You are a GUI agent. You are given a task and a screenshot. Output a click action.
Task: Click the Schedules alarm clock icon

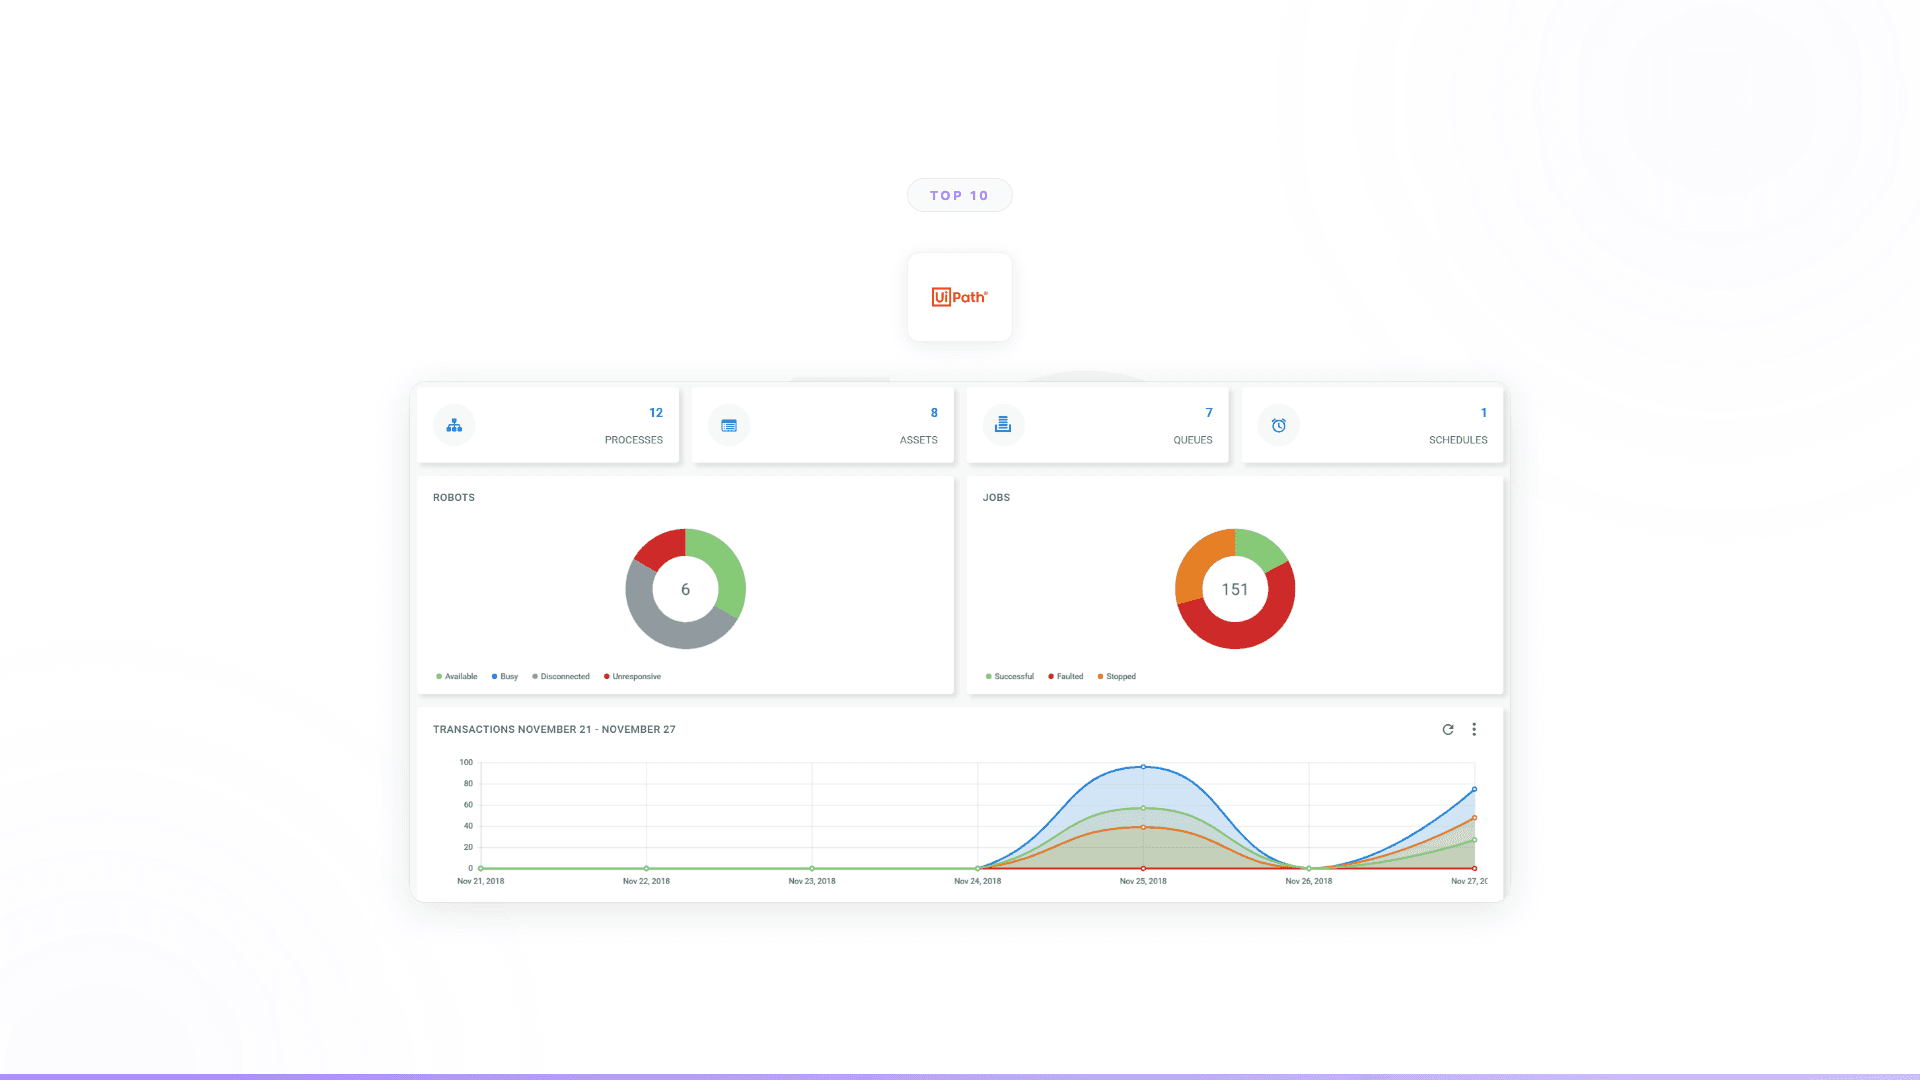pos(1278,425)
